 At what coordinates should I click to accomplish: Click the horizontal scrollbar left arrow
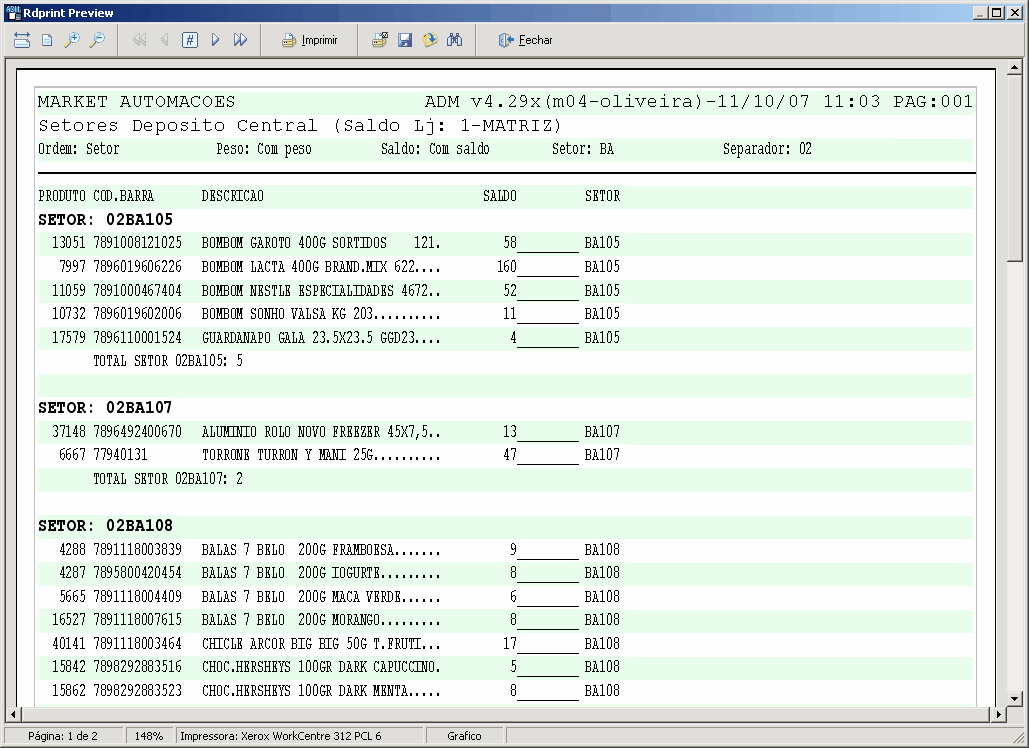(x=13, y=714)
